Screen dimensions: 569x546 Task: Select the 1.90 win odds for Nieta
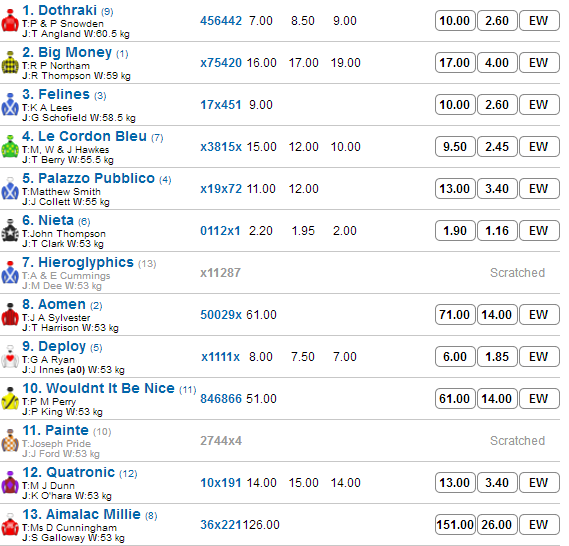tap(455, 231)
